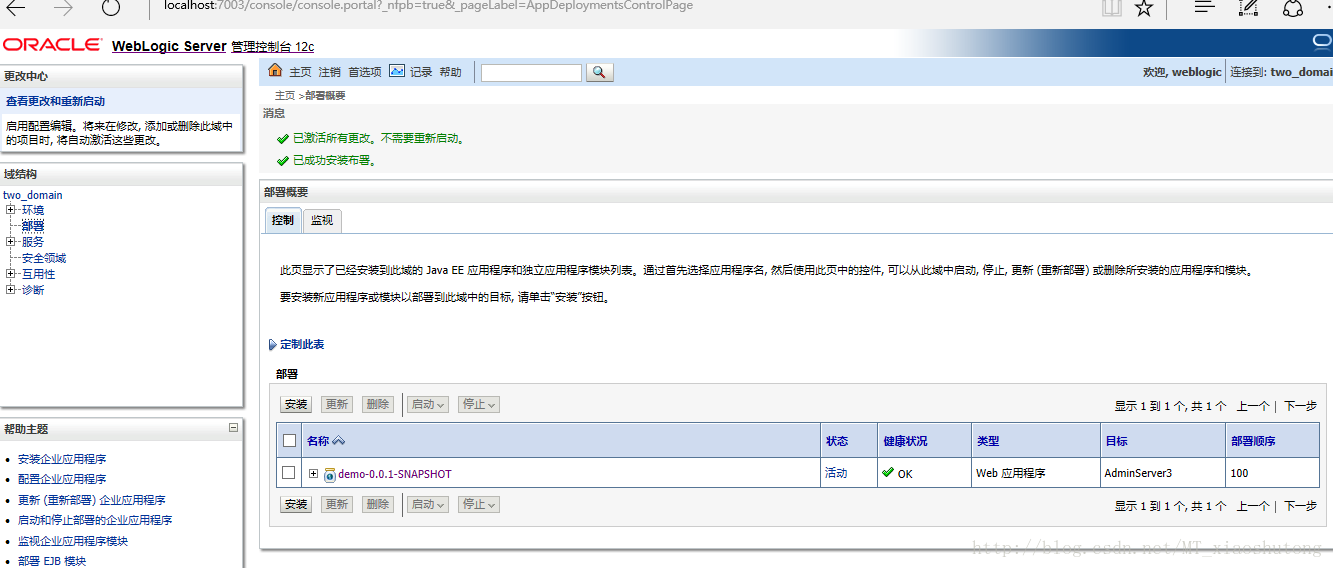Open help topic 安装企业应用程序
1333x568 pixels.
pyautogui.click(x=62, y=459)
